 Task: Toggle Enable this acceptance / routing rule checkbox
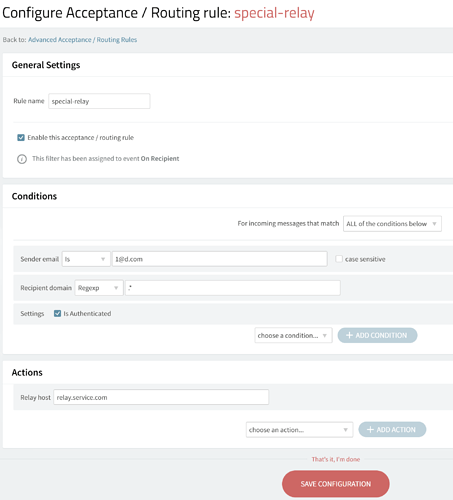tap(21, 138)
